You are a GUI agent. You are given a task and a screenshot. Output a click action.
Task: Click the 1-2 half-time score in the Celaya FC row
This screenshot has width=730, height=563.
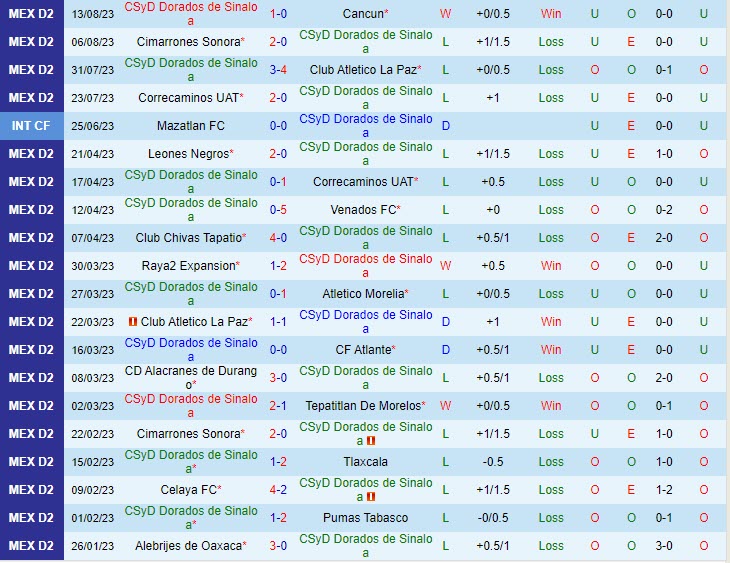click(x=664, y=490)
